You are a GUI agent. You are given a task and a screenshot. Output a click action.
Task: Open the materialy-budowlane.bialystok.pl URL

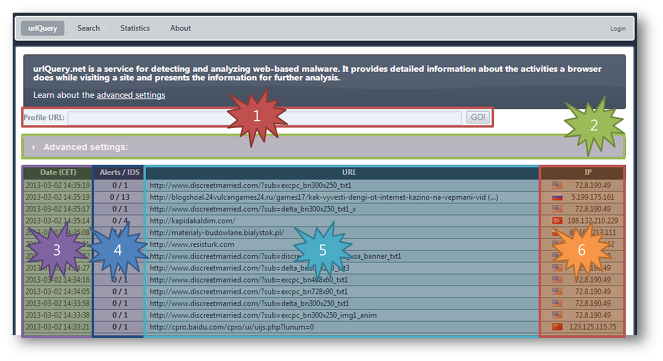pyautogui.click(x=216, y=232)
